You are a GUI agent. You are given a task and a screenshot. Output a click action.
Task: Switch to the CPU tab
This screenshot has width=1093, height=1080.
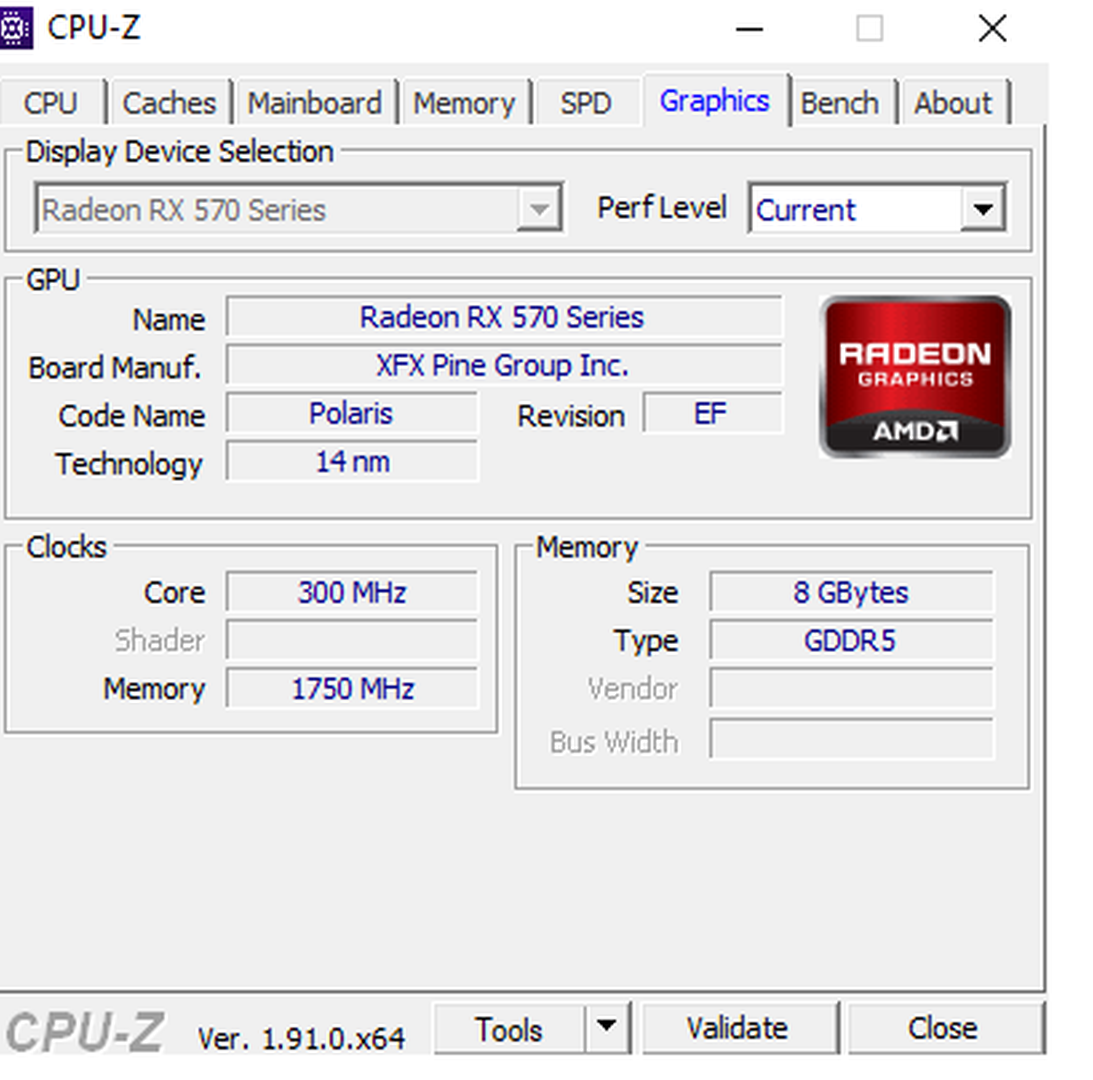click(x=50, y=103)
